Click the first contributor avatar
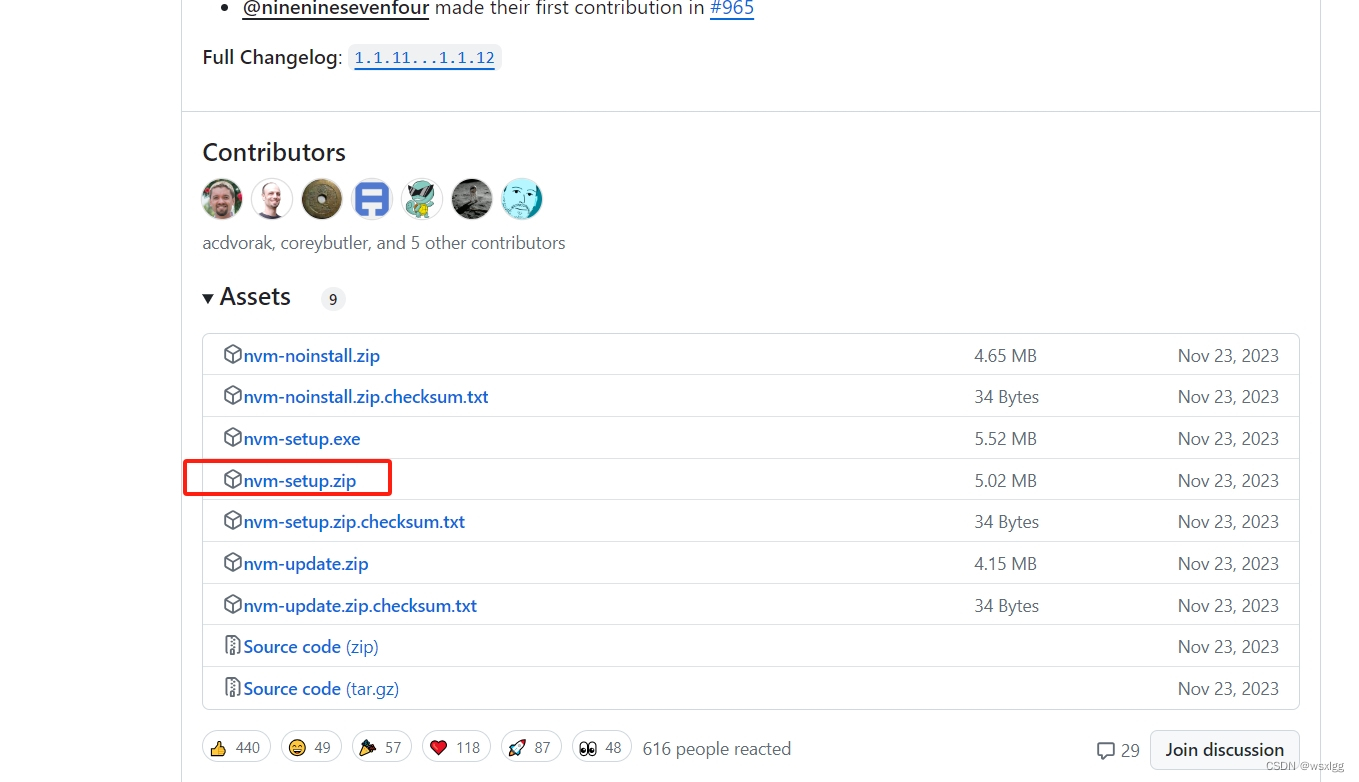 pyautogui.click(x=222, y=199)
